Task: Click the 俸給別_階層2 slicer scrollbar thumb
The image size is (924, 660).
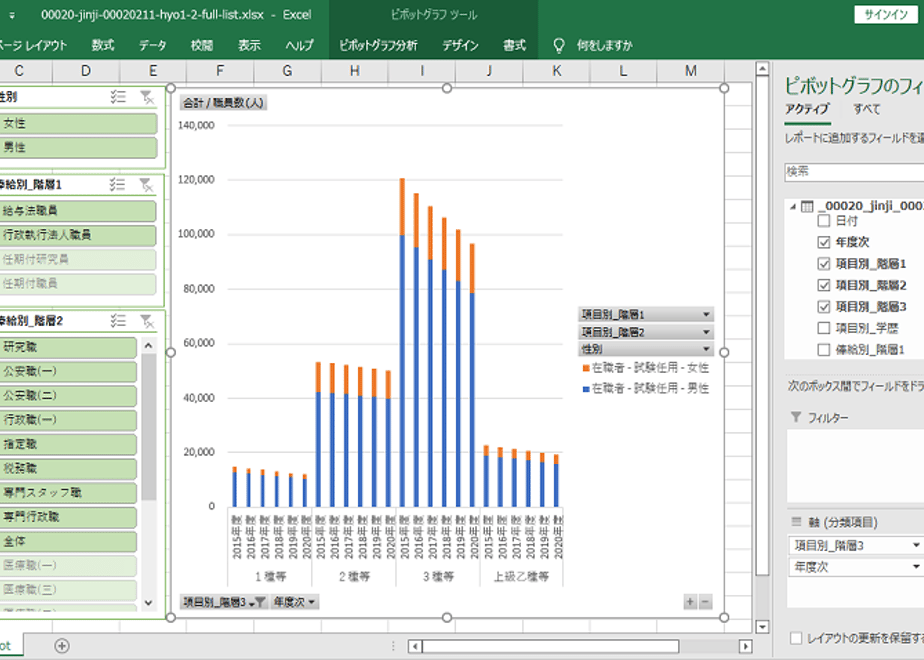Action: pyautogui.click(x=148, y=427)
